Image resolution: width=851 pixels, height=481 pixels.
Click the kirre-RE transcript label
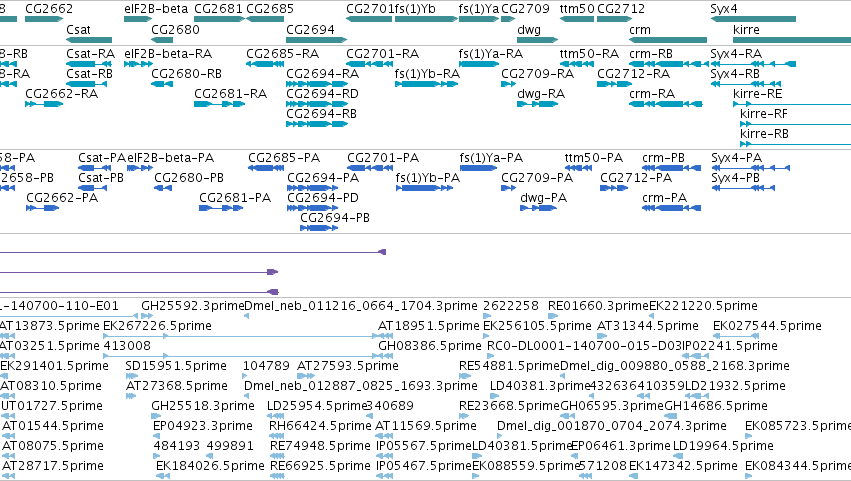point(758,94)
